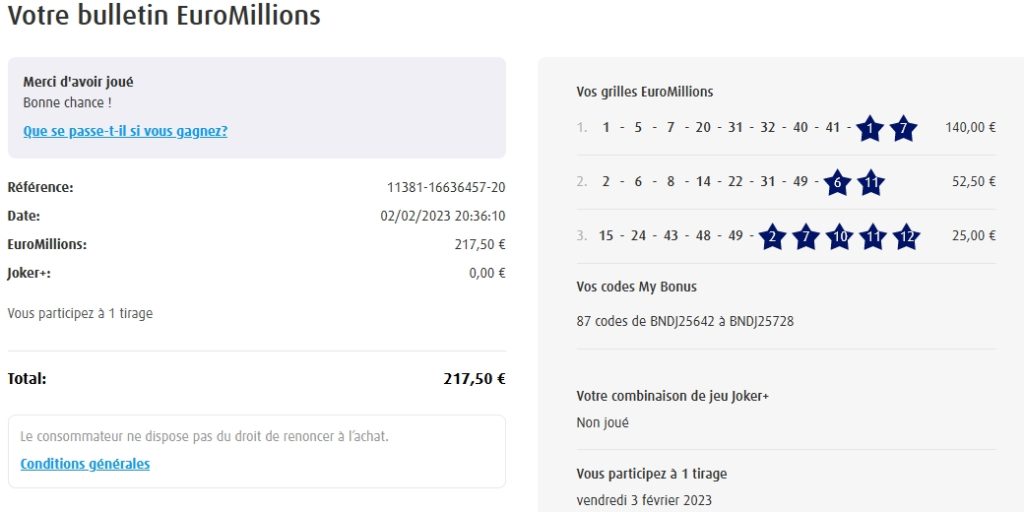Screen dimensions: 1024x512
Task: Click star number 7 in the first grid
Action: click(903, 128)
